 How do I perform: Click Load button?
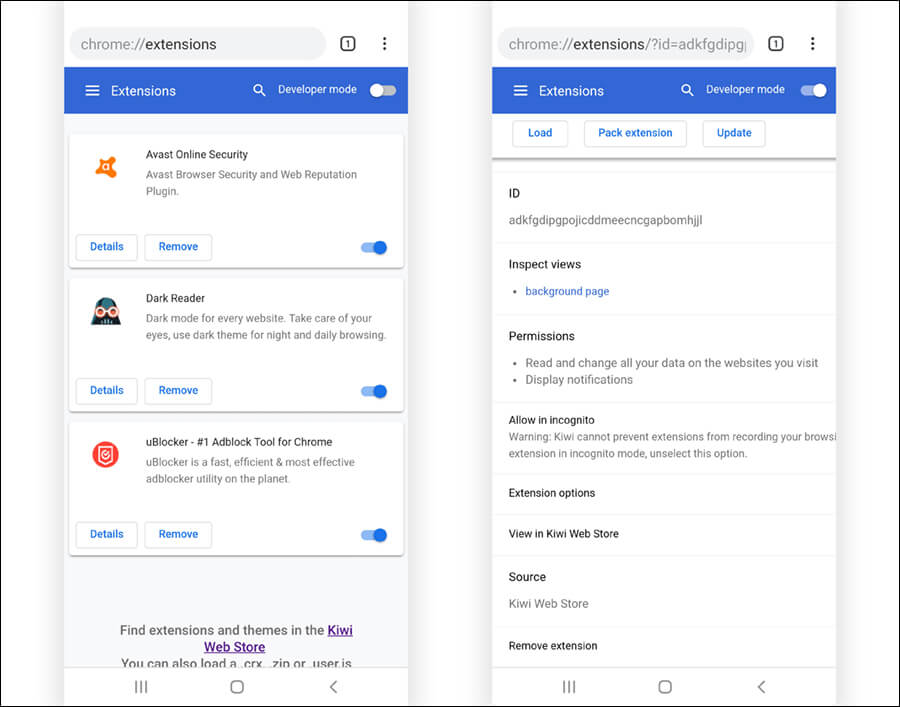point(540,133)
